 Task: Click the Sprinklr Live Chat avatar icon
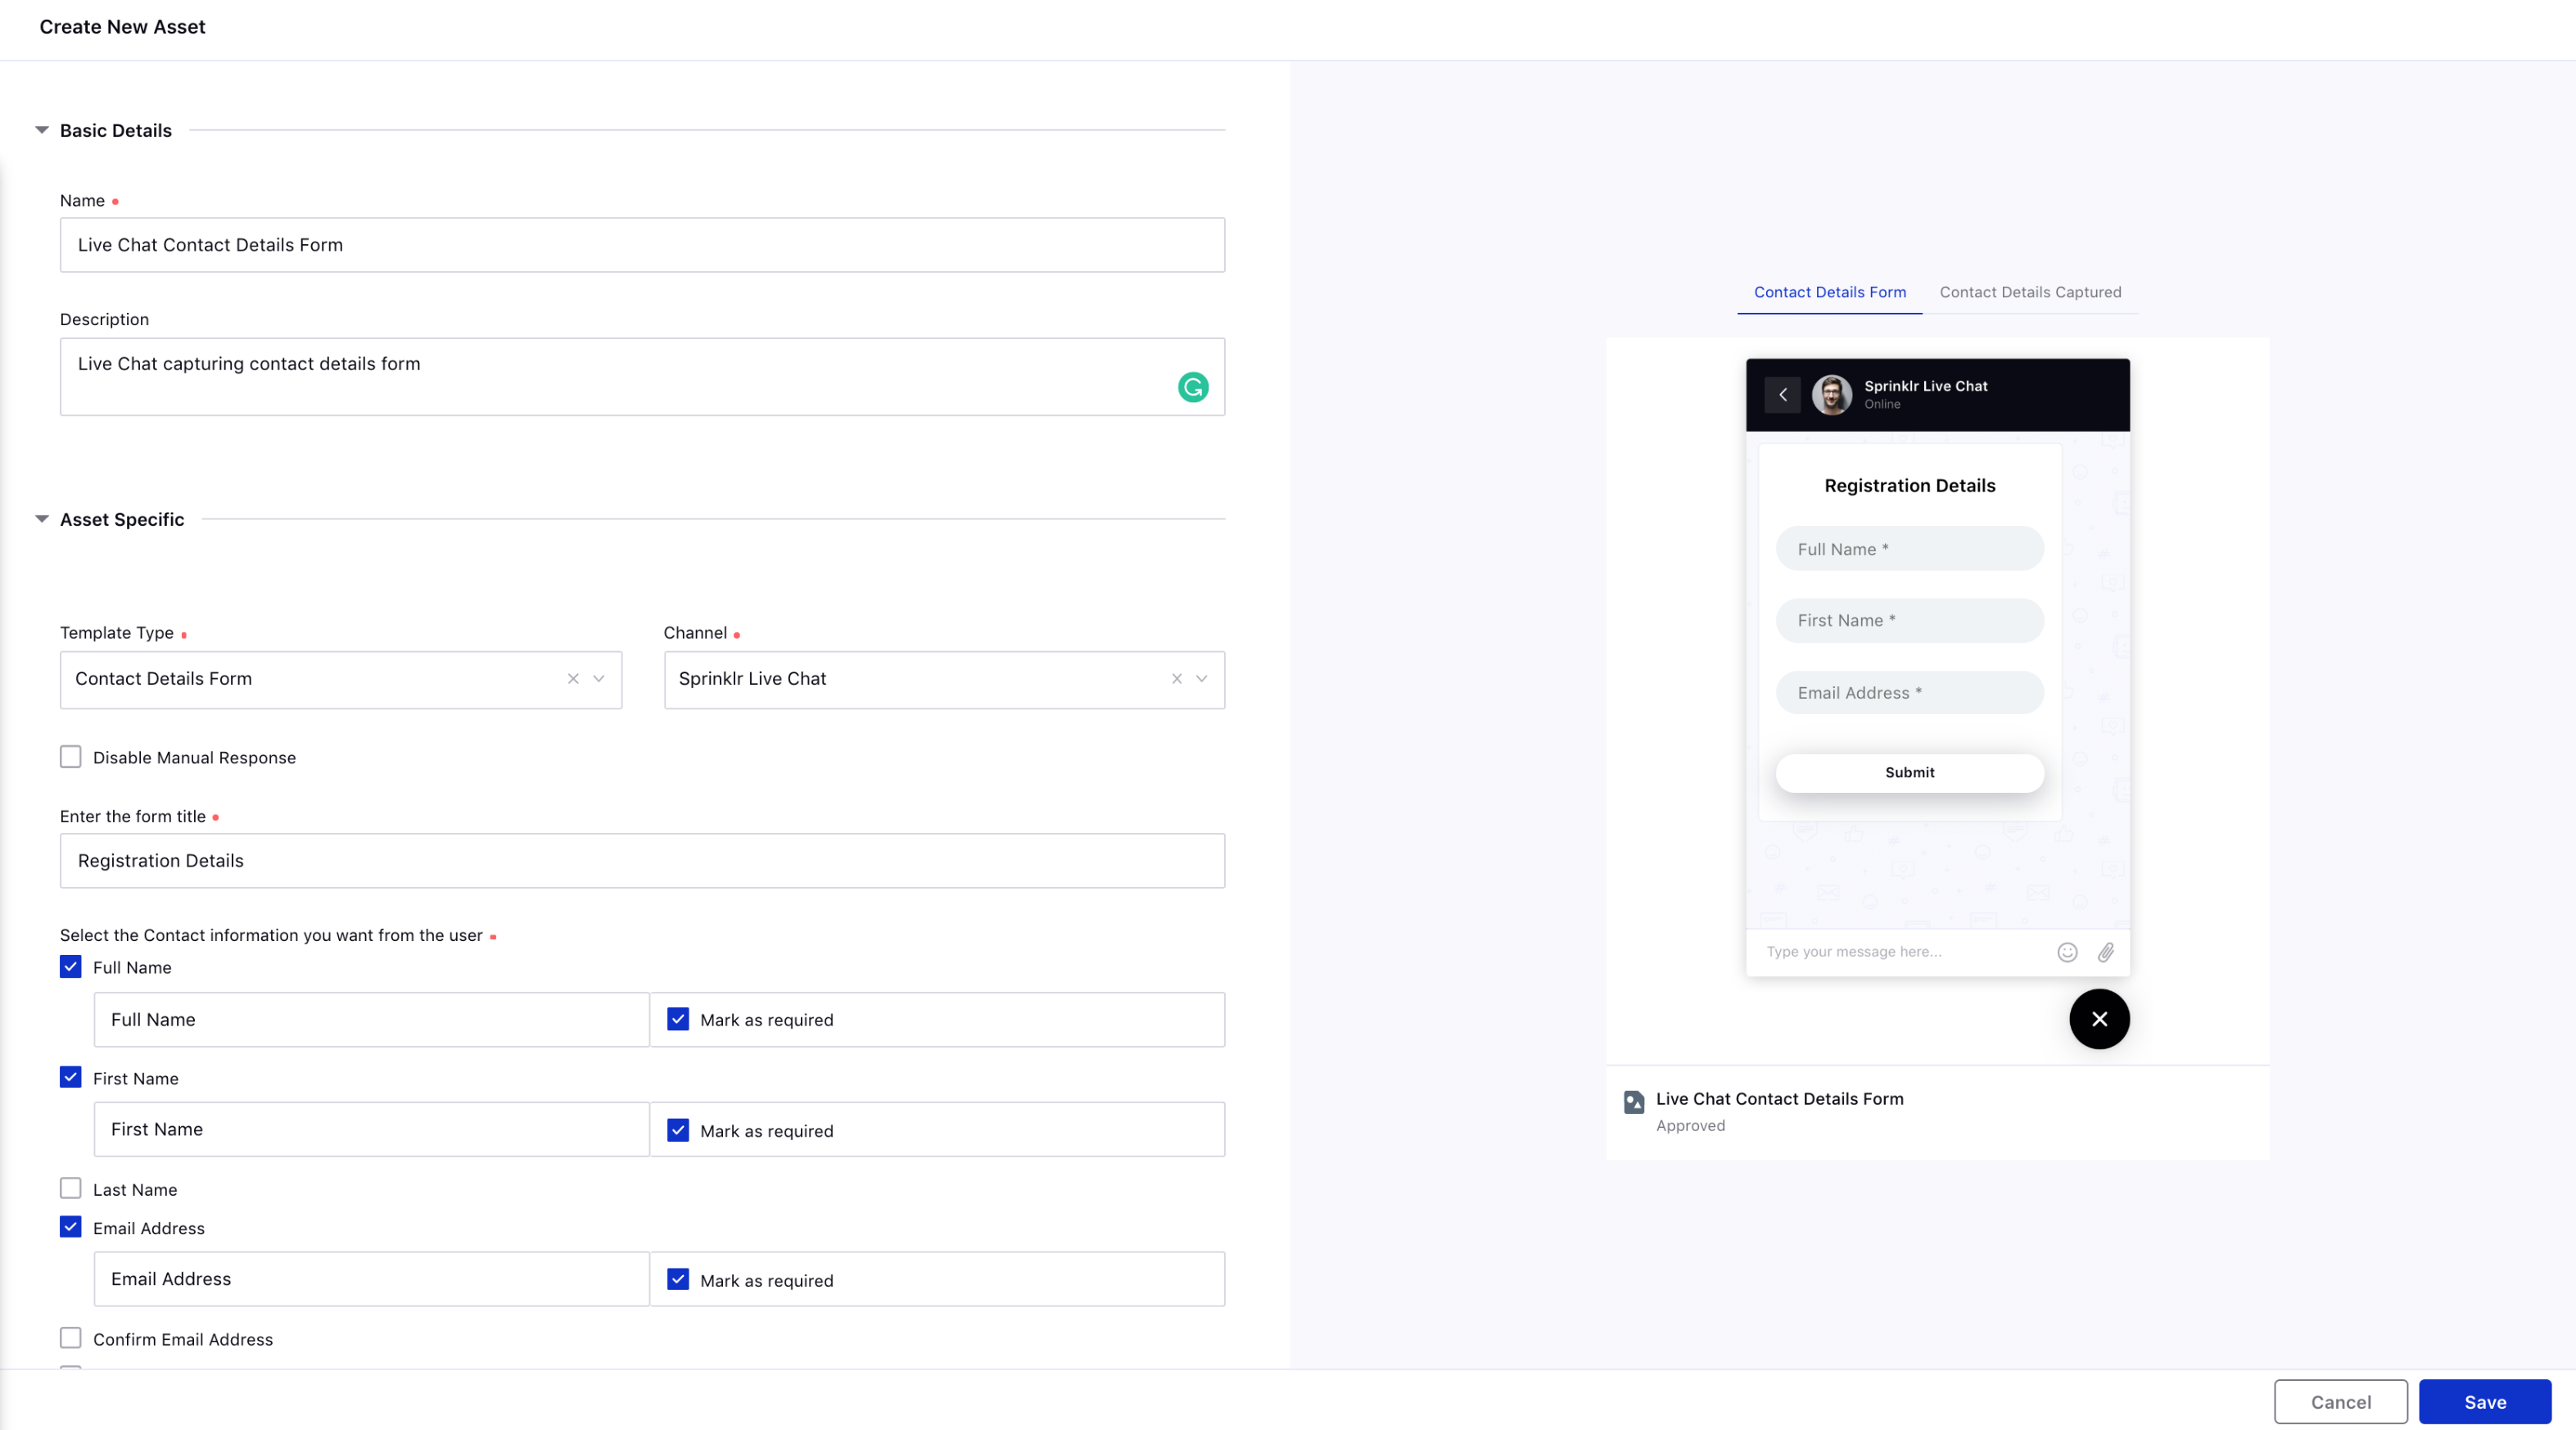click(1833, 393)
